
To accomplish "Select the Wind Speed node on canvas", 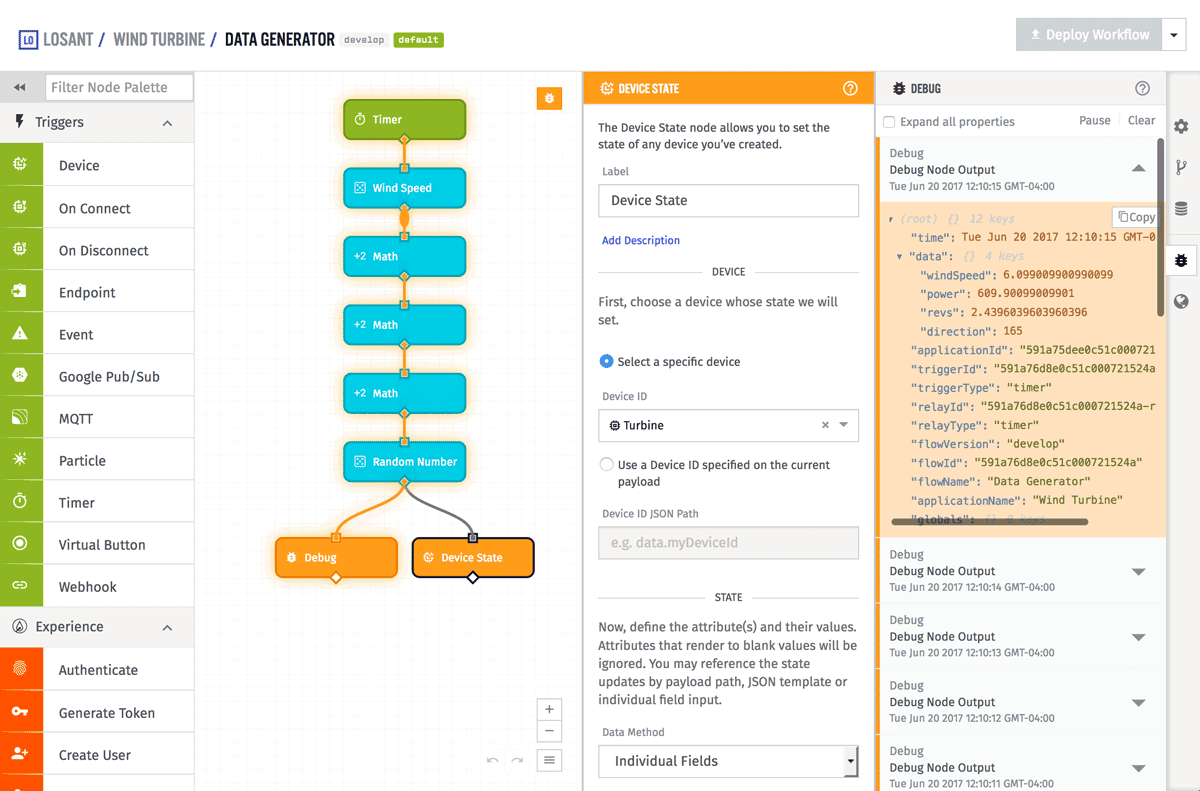I will (x=405, y=188).
